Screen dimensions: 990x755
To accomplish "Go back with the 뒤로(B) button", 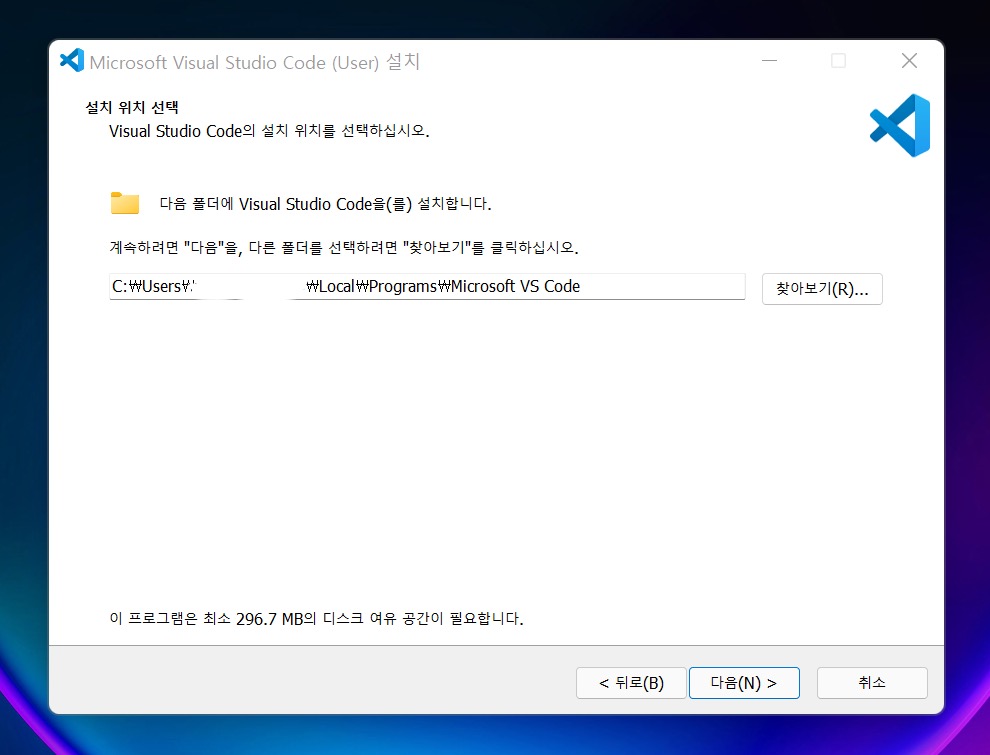I will pyautogui.click(x=631, y=683).
